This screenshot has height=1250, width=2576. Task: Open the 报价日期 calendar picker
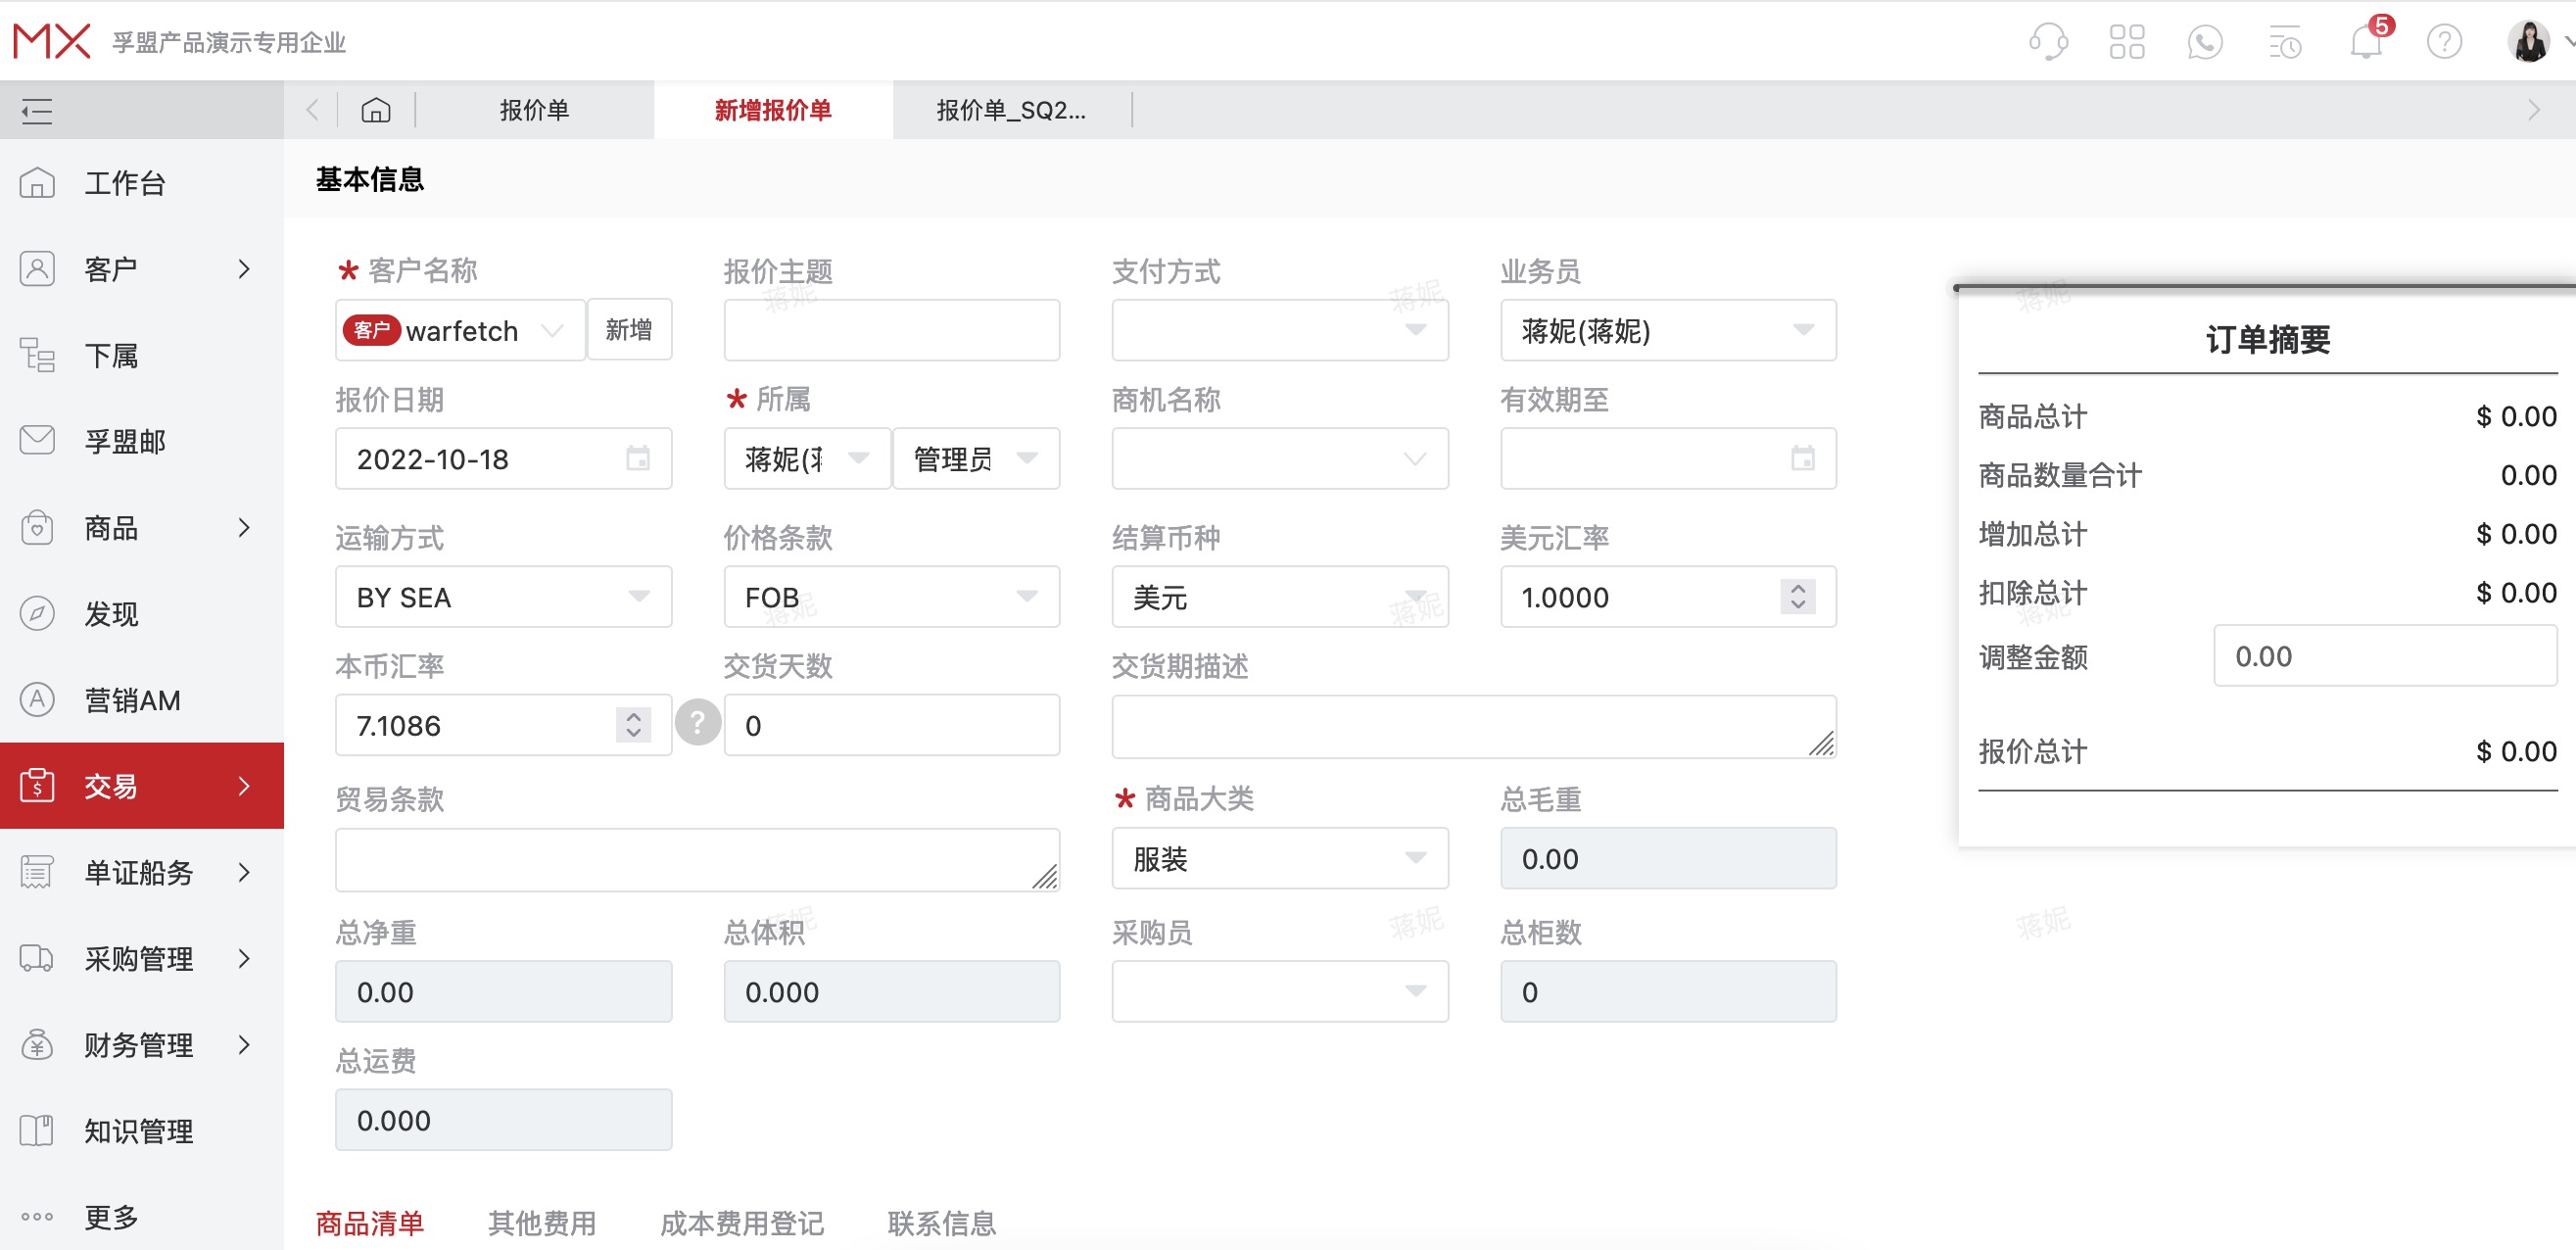pos(637,458)
